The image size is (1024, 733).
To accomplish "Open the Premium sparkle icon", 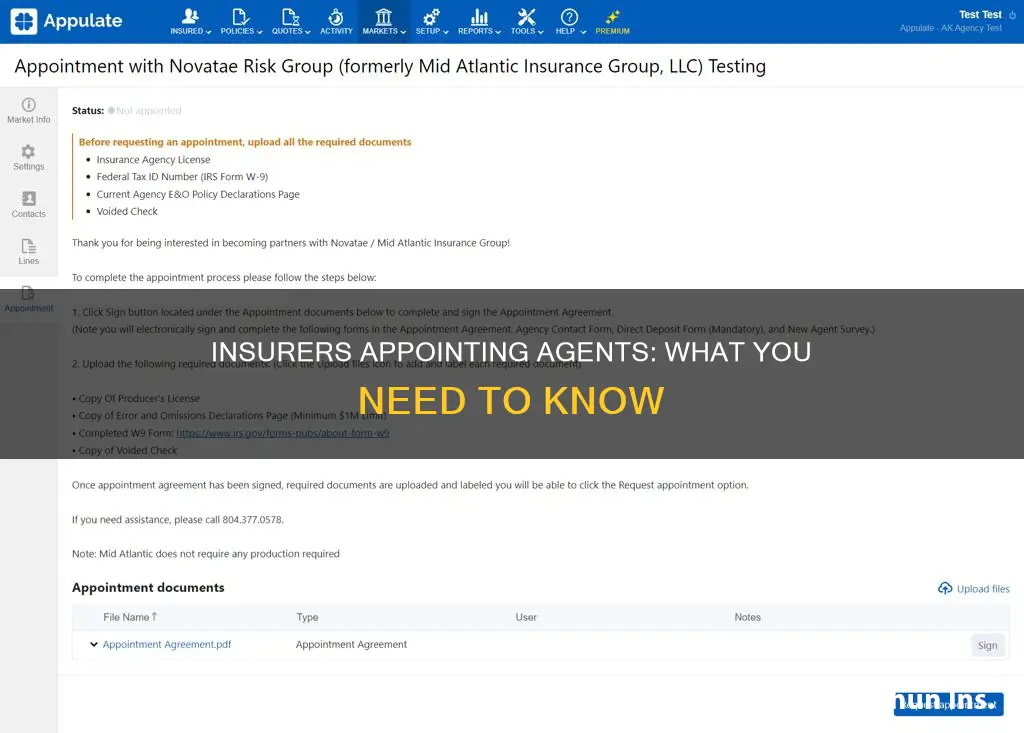I will pos(613,16).
